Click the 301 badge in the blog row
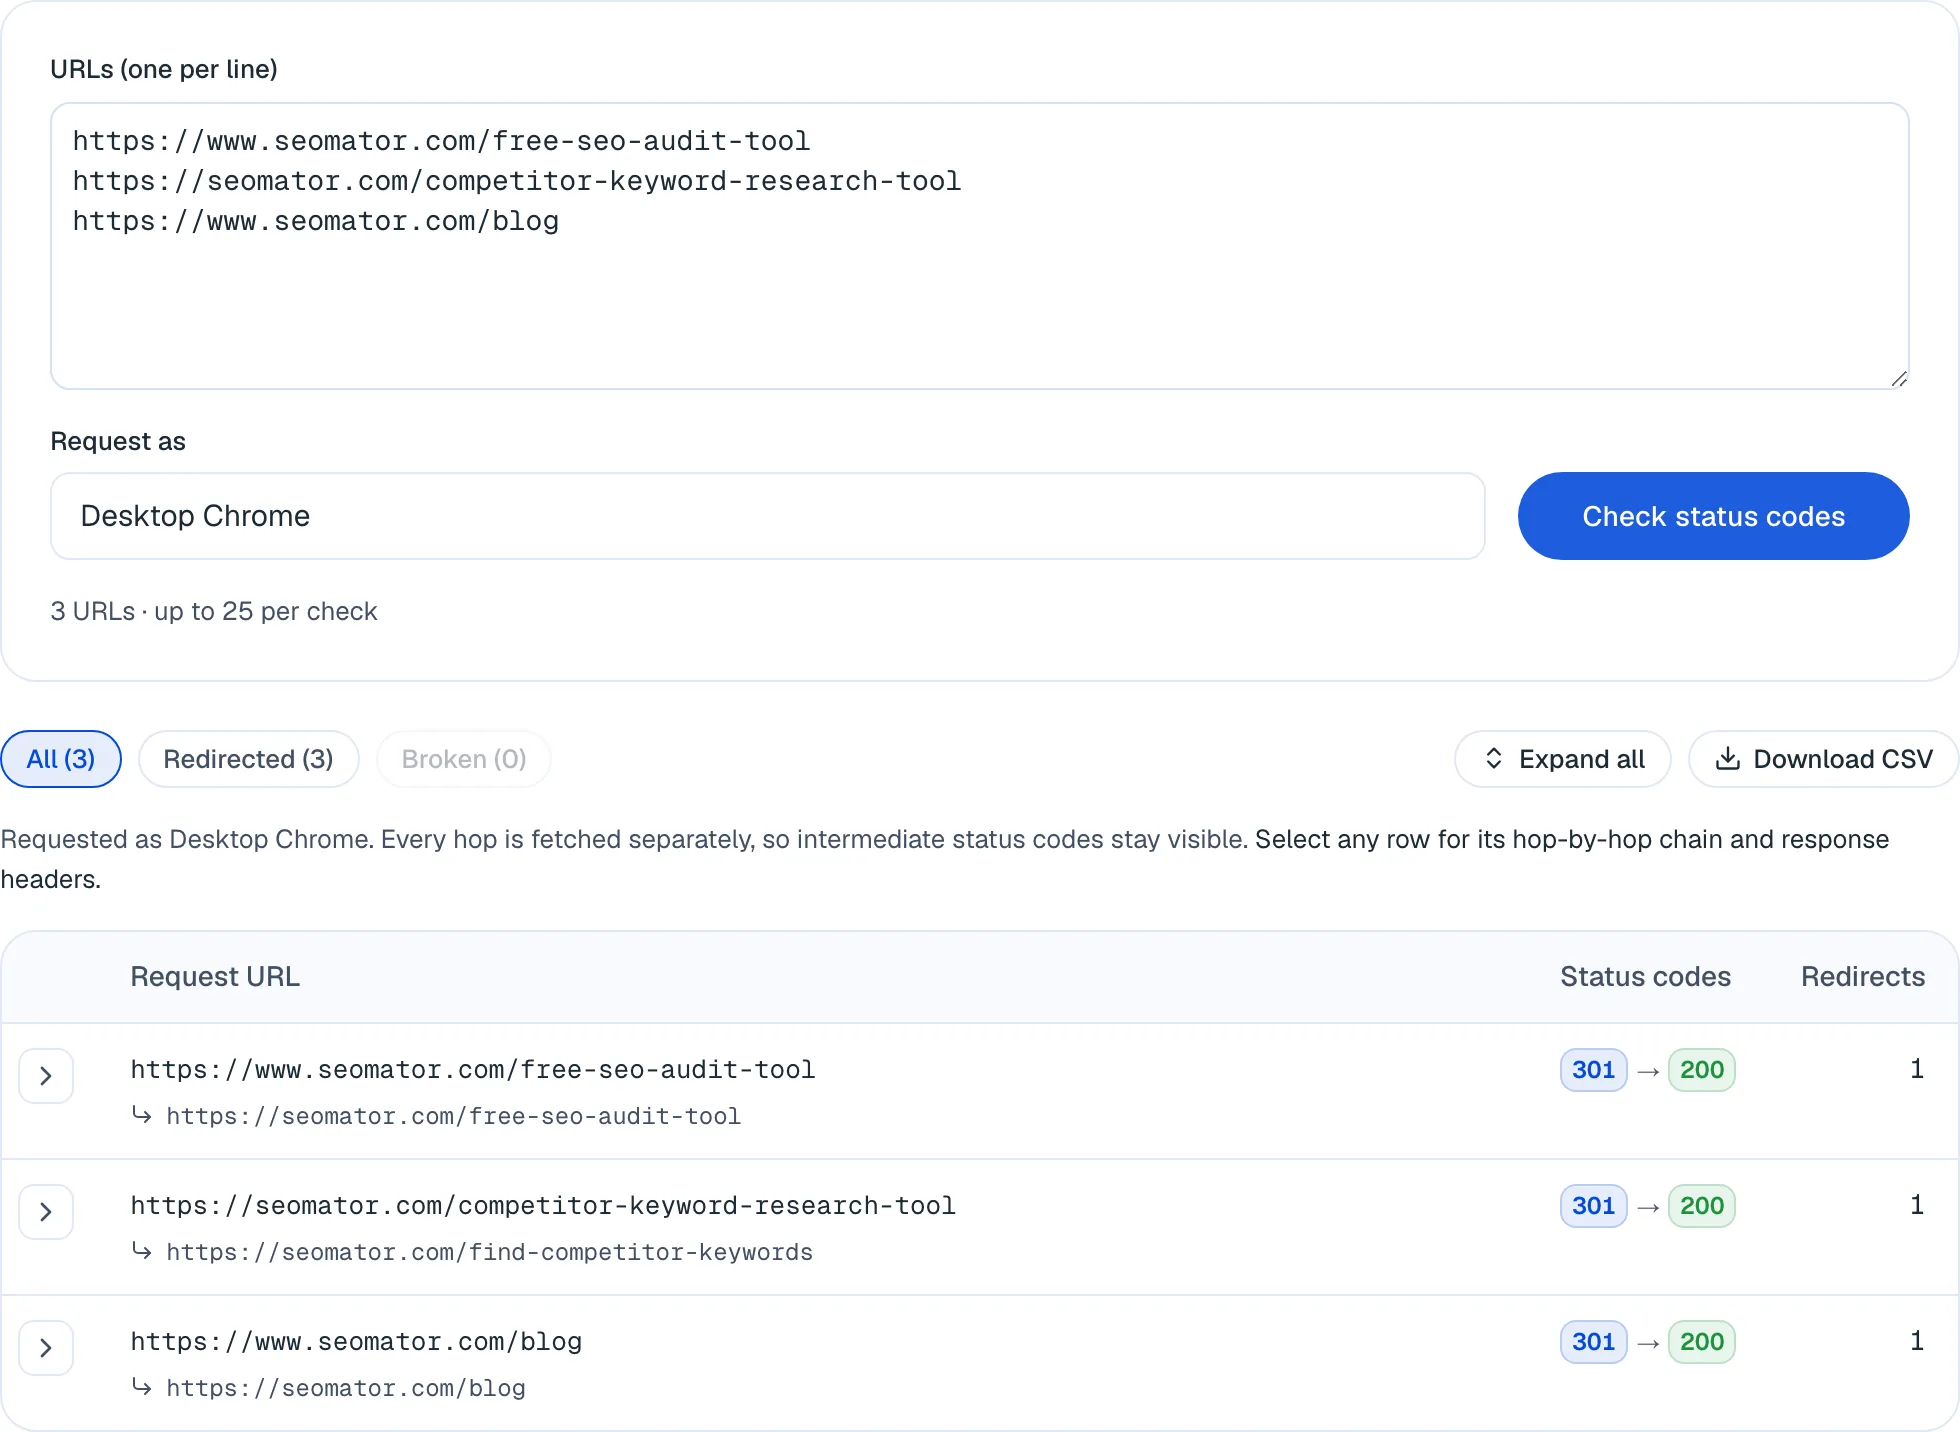The image size is (1960, 1432). pyautogui.click(x=1594, y=1342)
